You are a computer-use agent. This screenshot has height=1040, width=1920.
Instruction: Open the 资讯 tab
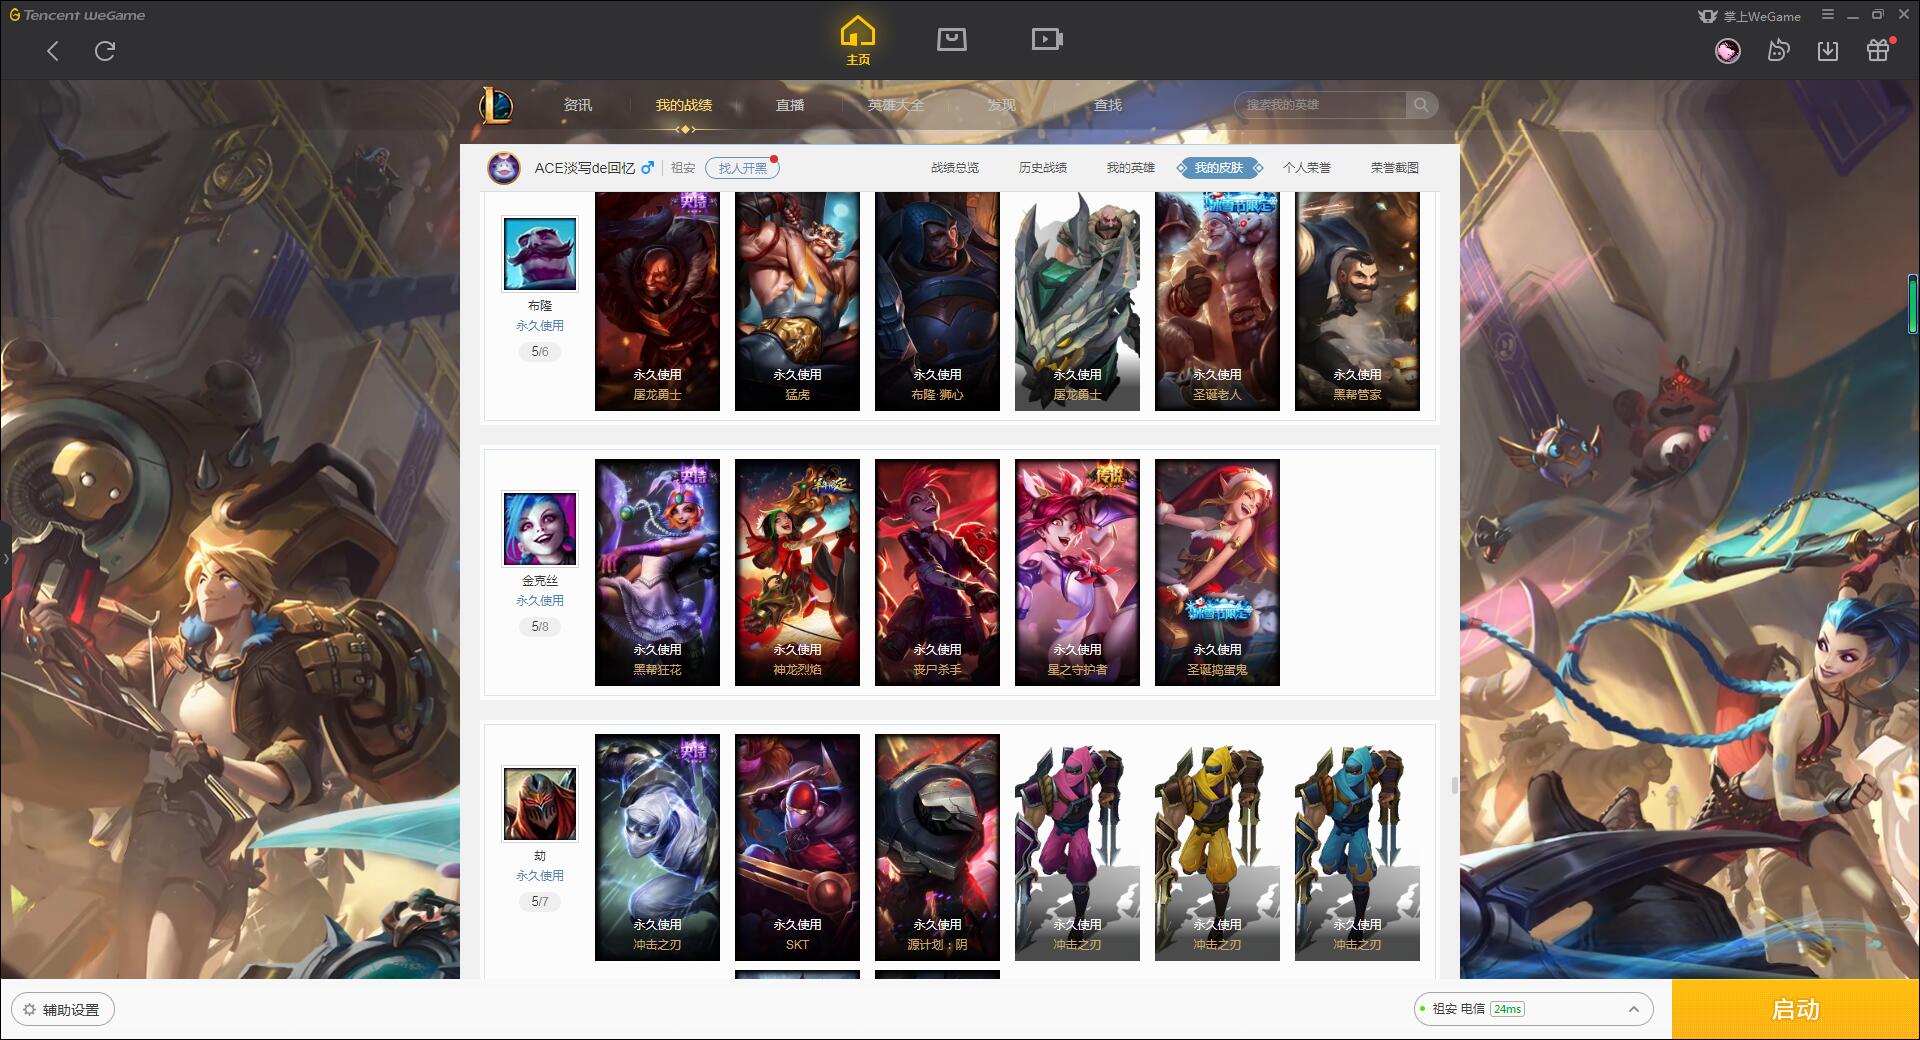click(578, 105)
